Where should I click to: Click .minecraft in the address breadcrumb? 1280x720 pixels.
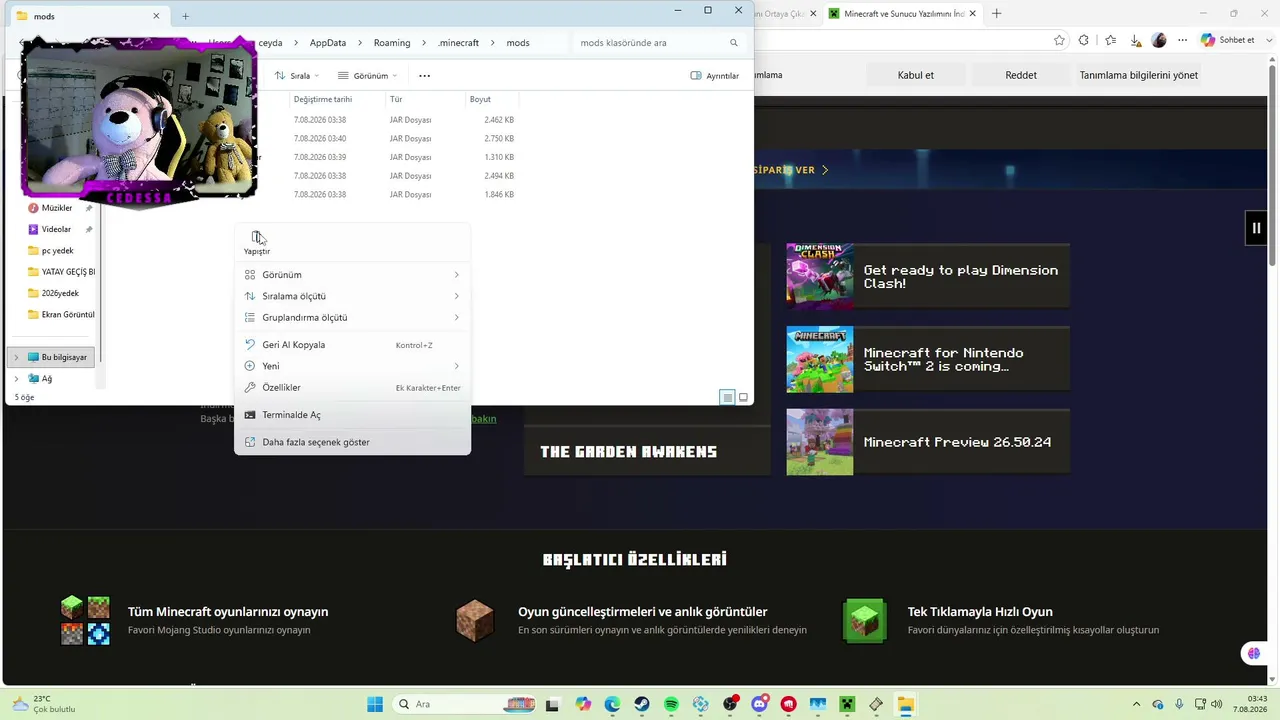[458, 43]
